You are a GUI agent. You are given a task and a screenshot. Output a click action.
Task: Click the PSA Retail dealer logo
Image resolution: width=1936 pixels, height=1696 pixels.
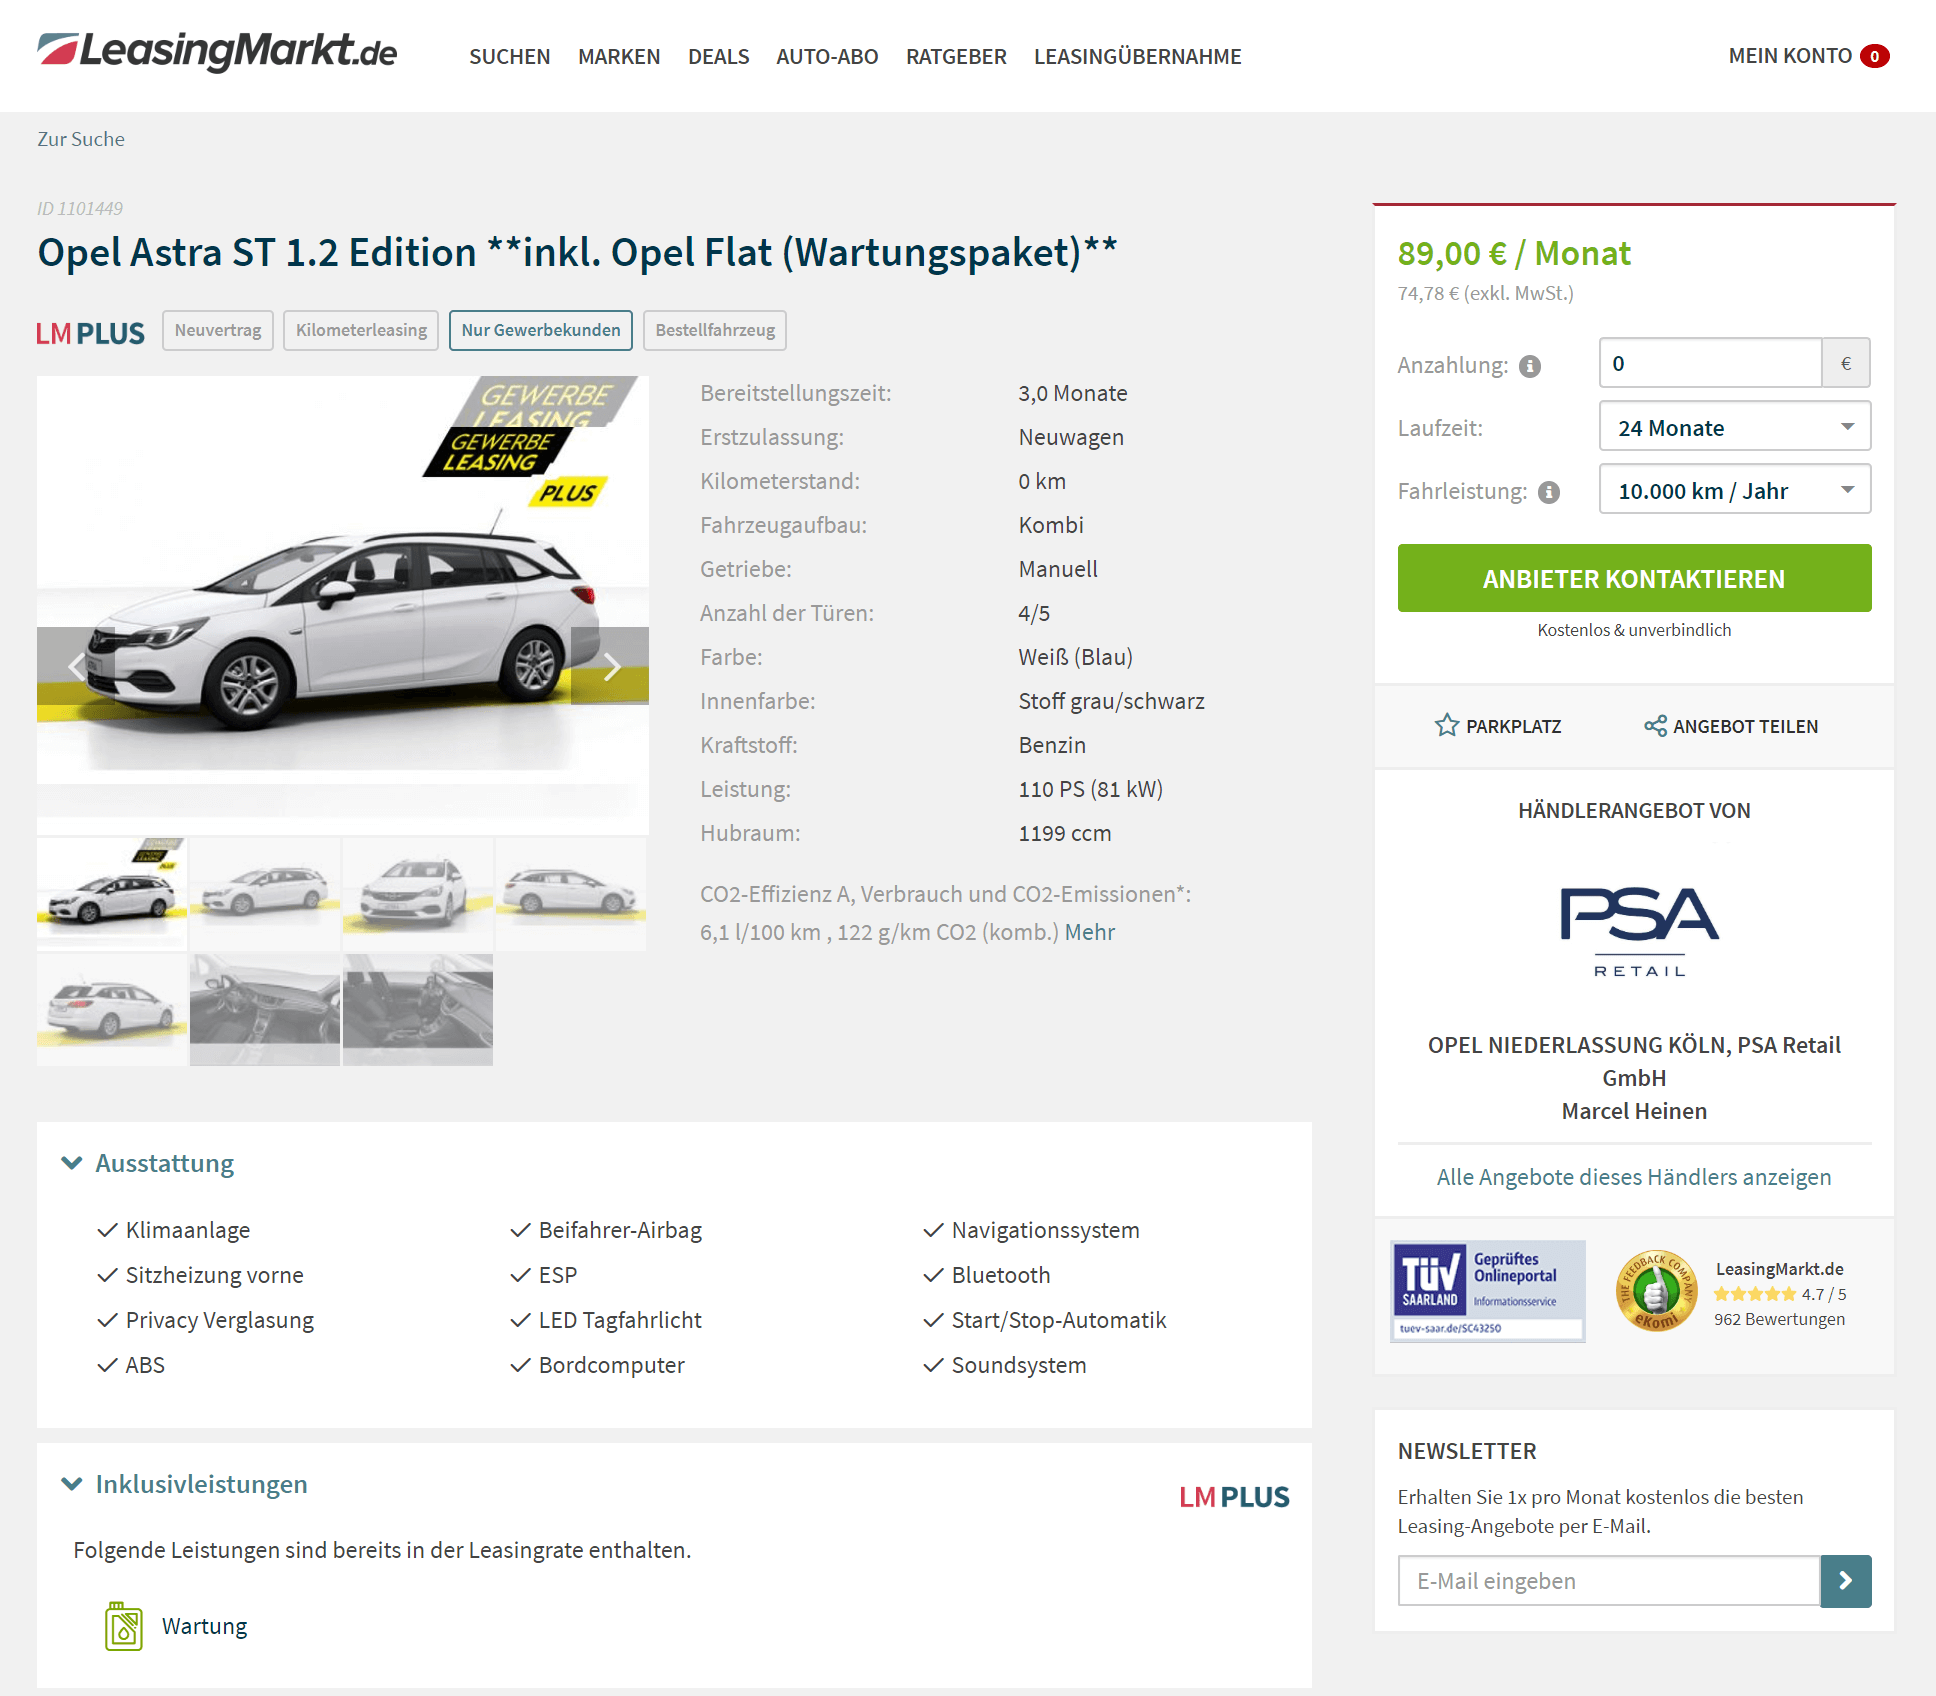point(1639,932)
